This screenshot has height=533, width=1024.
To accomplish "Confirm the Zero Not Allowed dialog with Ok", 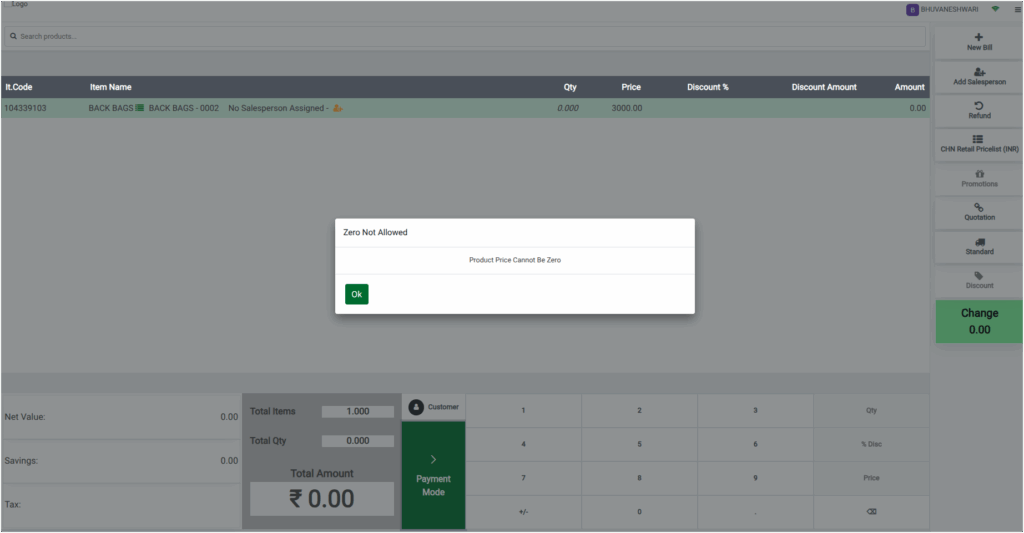I will (357, 294).
